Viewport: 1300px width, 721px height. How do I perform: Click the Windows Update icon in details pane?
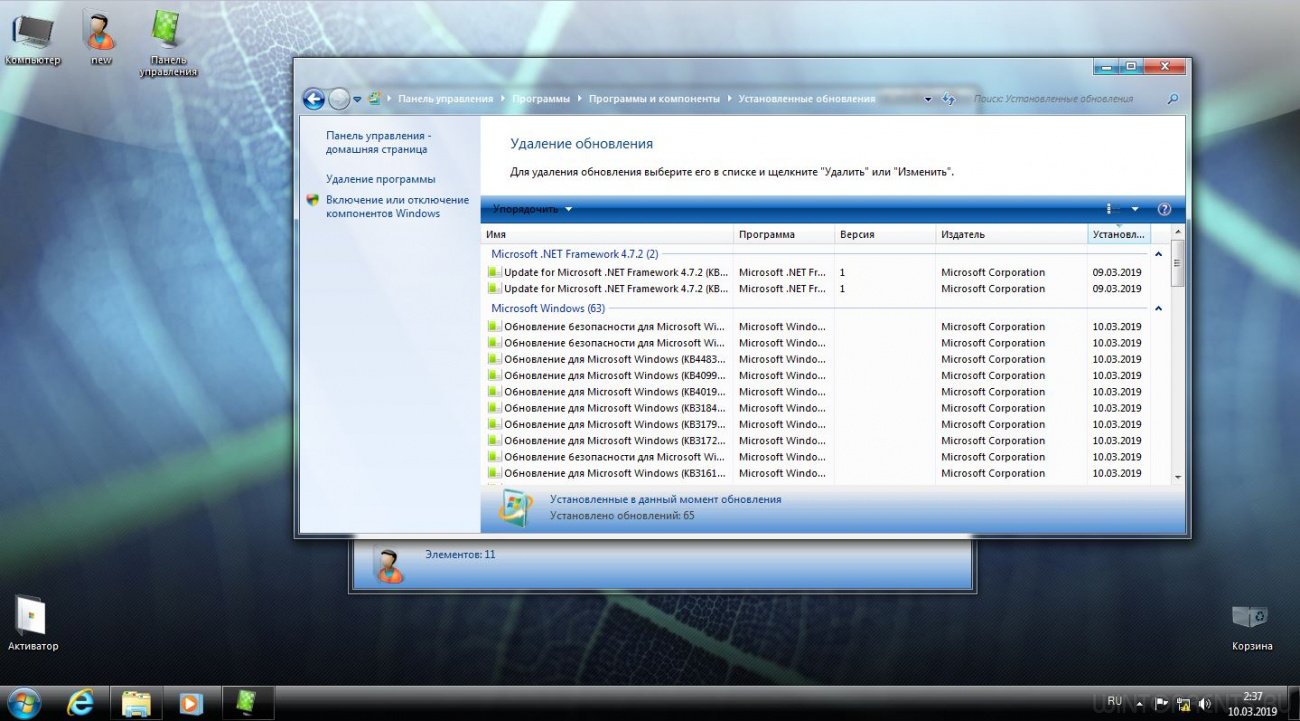coord(516,508)
